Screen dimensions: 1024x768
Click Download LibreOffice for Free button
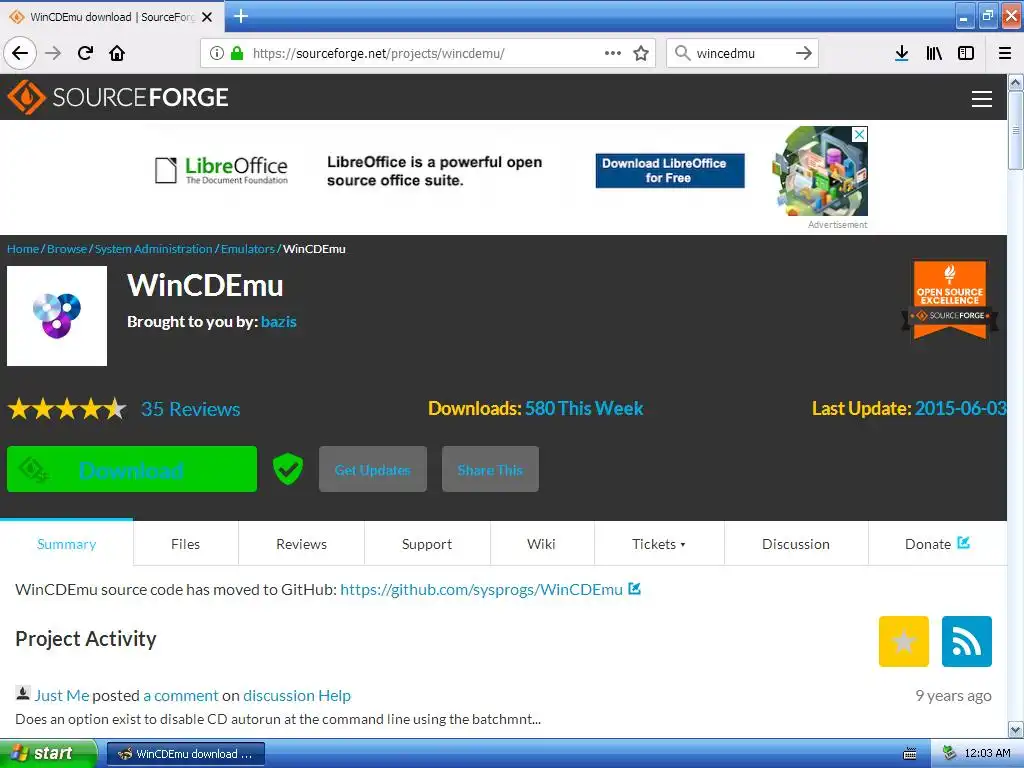[669, 170]
